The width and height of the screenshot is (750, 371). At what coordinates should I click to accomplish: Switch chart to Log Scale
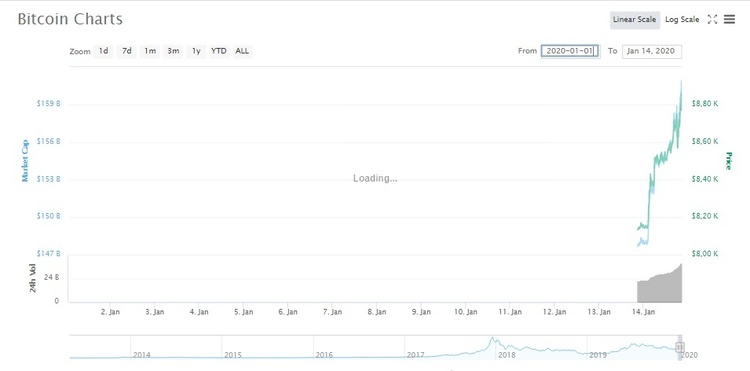point(682,20)
